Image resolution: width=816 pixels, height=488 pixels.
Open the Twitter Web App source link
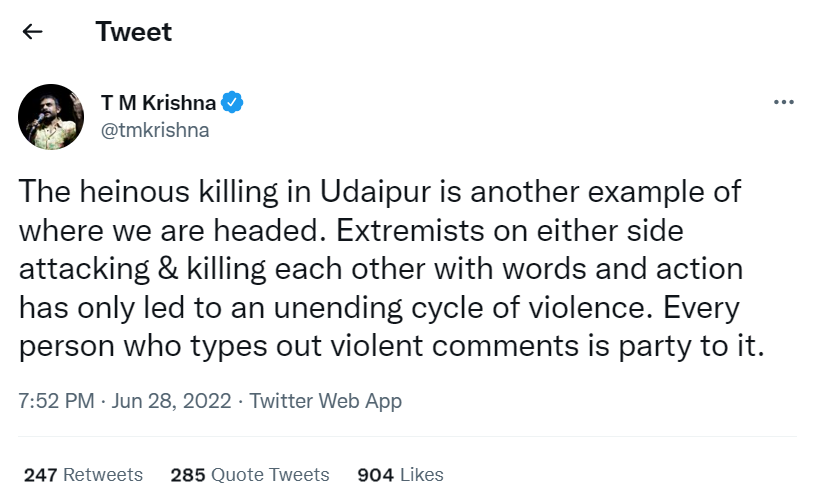325,402
